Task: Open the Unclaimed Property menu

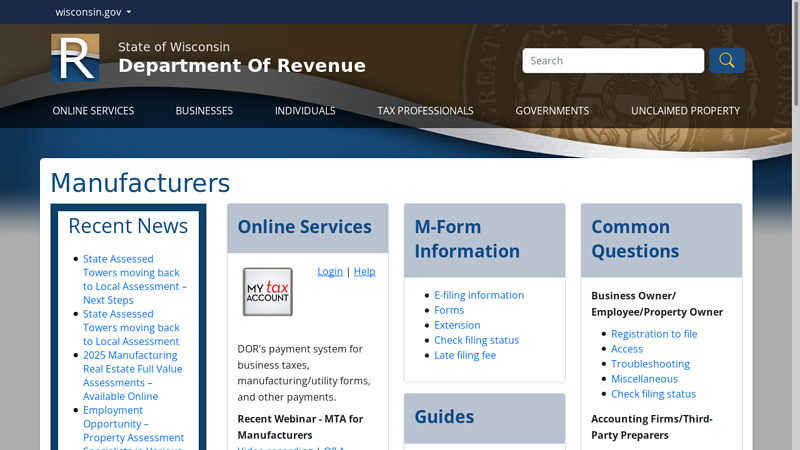Action: coord(685,111)
